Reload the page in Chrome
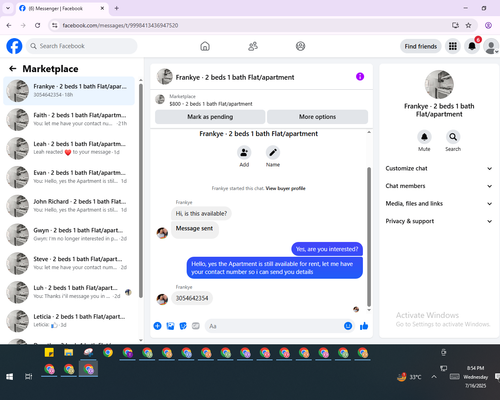The height and width of the screenshot is (400, 500). pos(37,25)
